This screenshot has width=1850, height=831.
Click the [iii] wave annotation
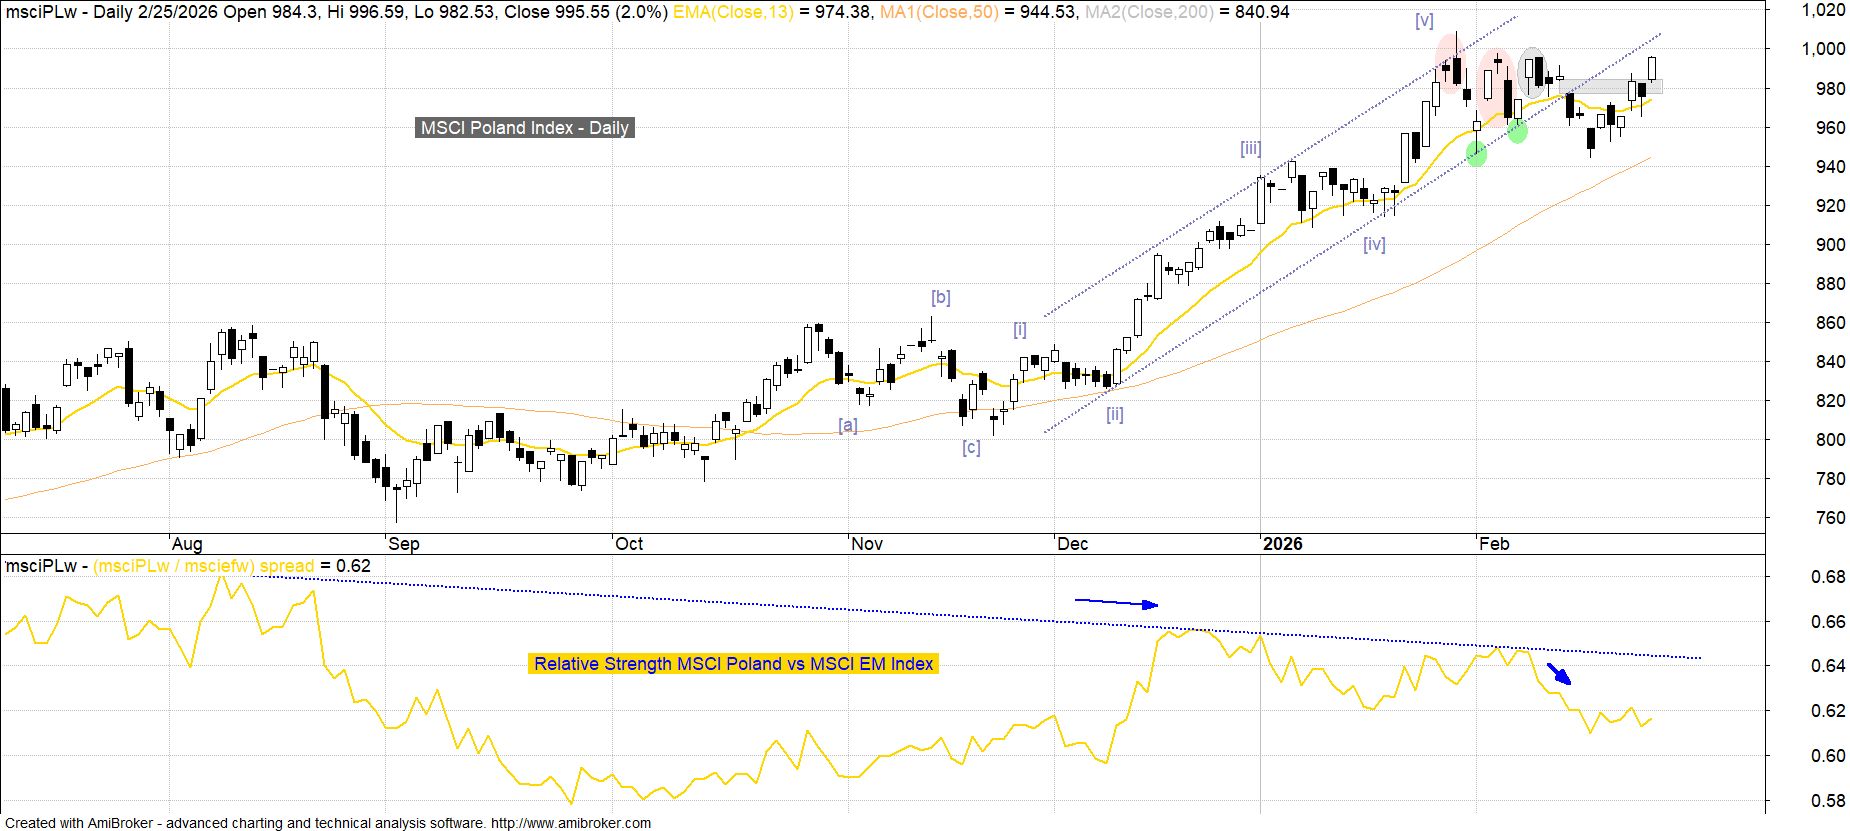(1250, 148)
